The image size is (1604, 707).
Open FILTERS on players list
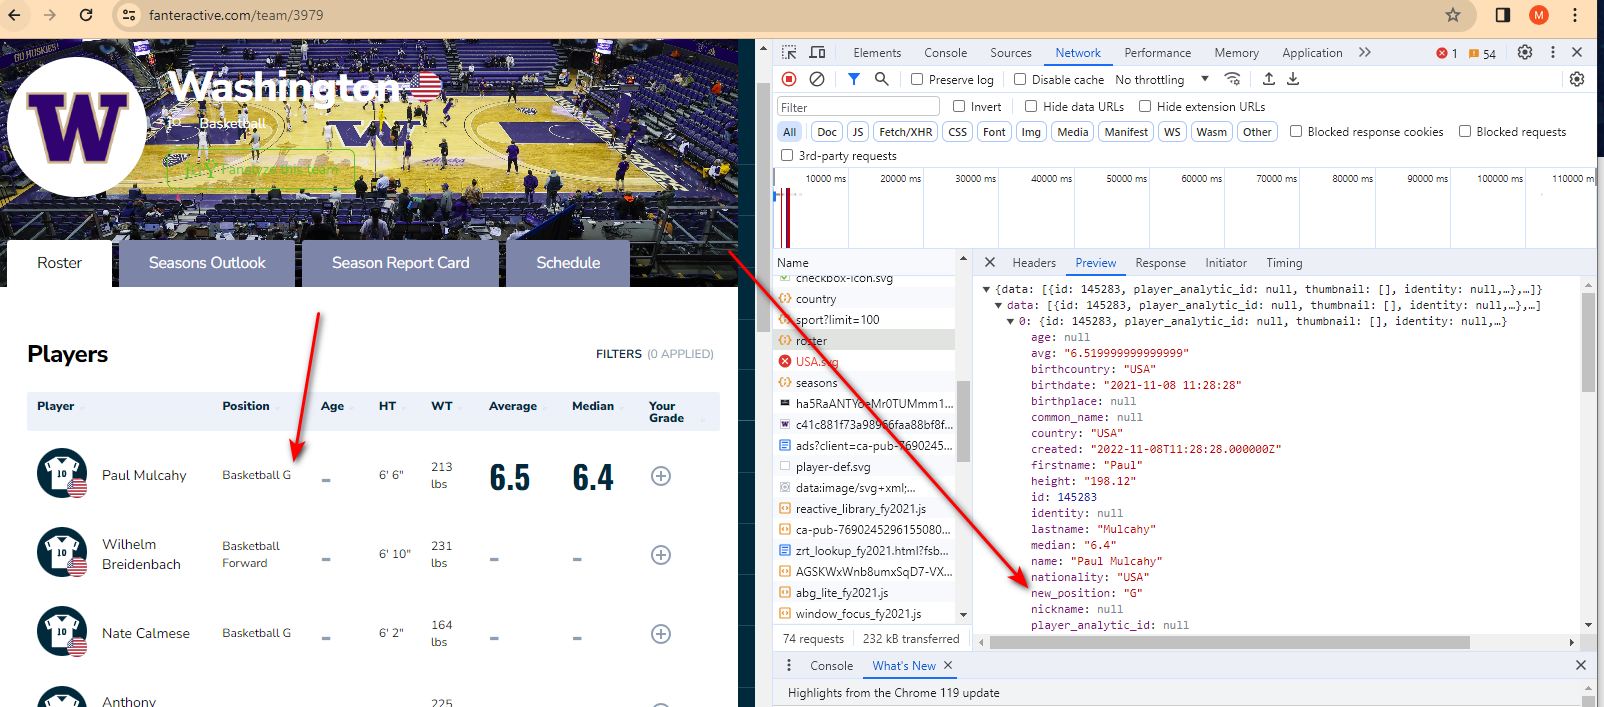point(619,354)
